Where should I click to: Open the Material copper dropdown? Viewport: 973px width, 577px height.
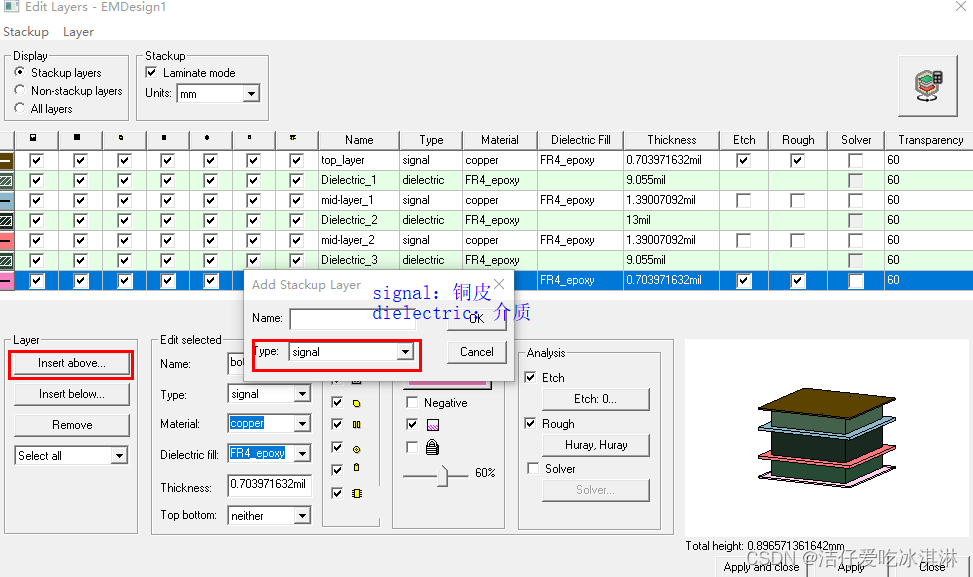[302, 424]
